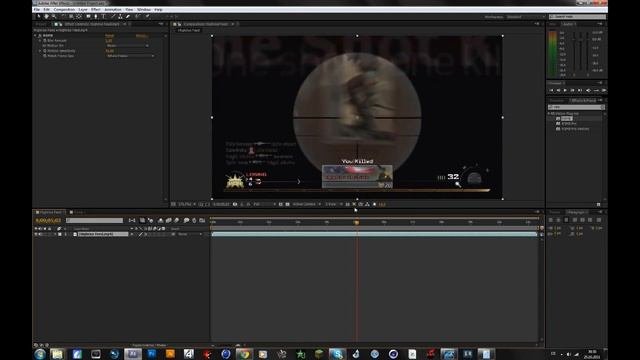Toggle hide shy layers in timeline
640x360 pixels.
coord(161,220)
